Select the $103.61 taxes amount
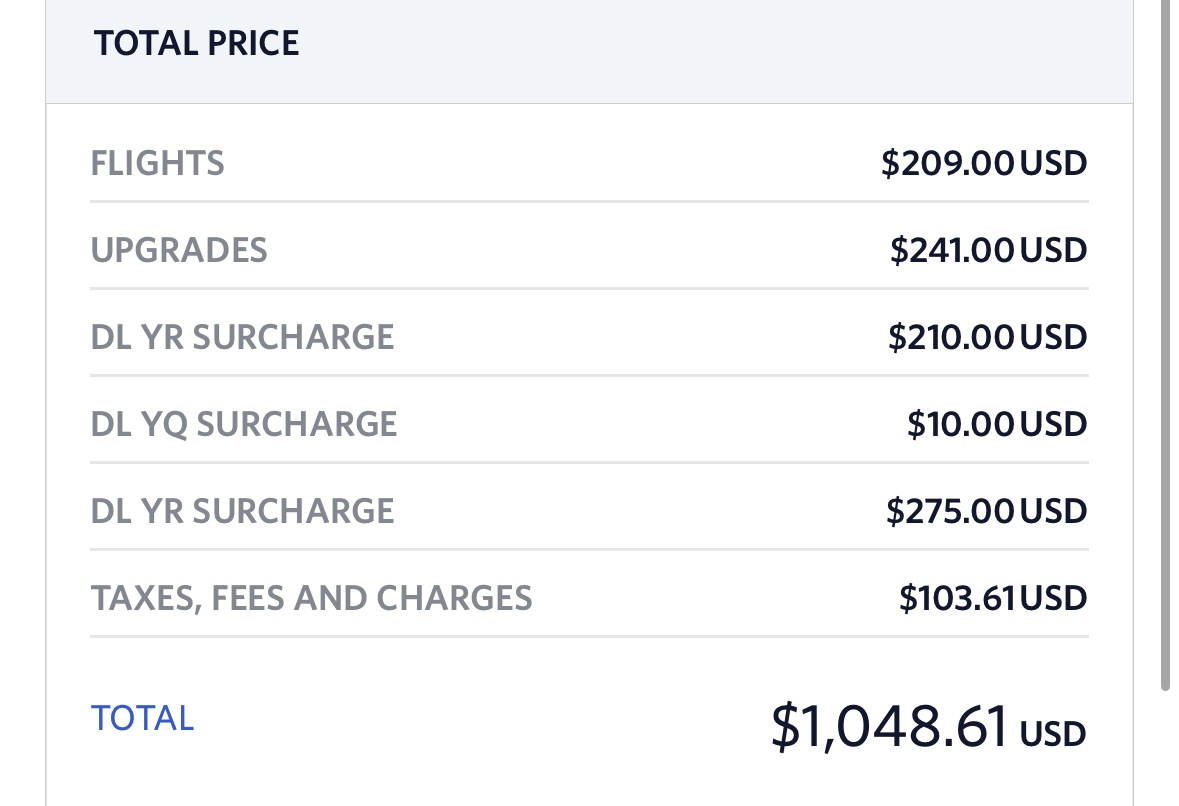The height and width of the screenshot is (806, 1179). [x=957, y=598]
